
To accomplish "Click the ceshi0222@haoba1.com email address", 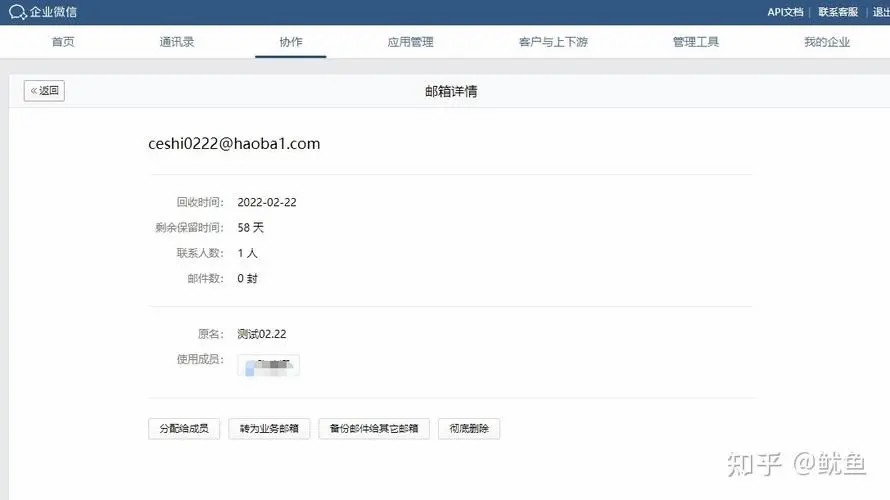I will tap(234, 144).
